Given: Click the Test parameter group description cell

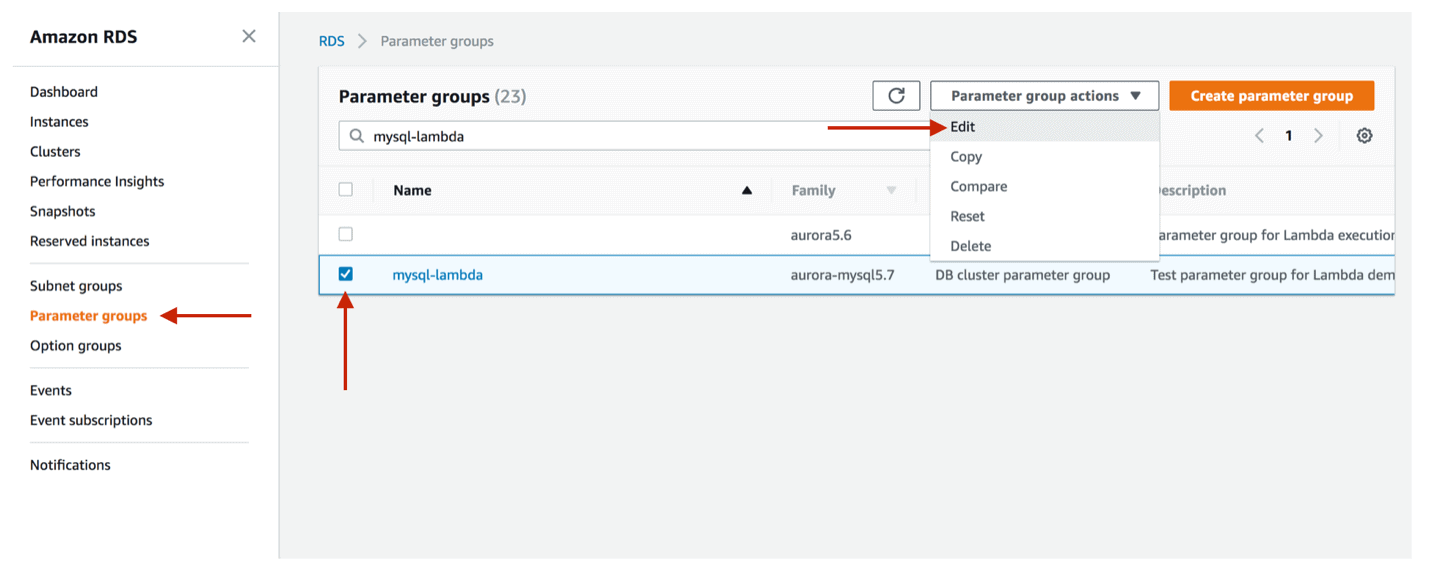Looking at the screenshot, I should coord(1272,275).
